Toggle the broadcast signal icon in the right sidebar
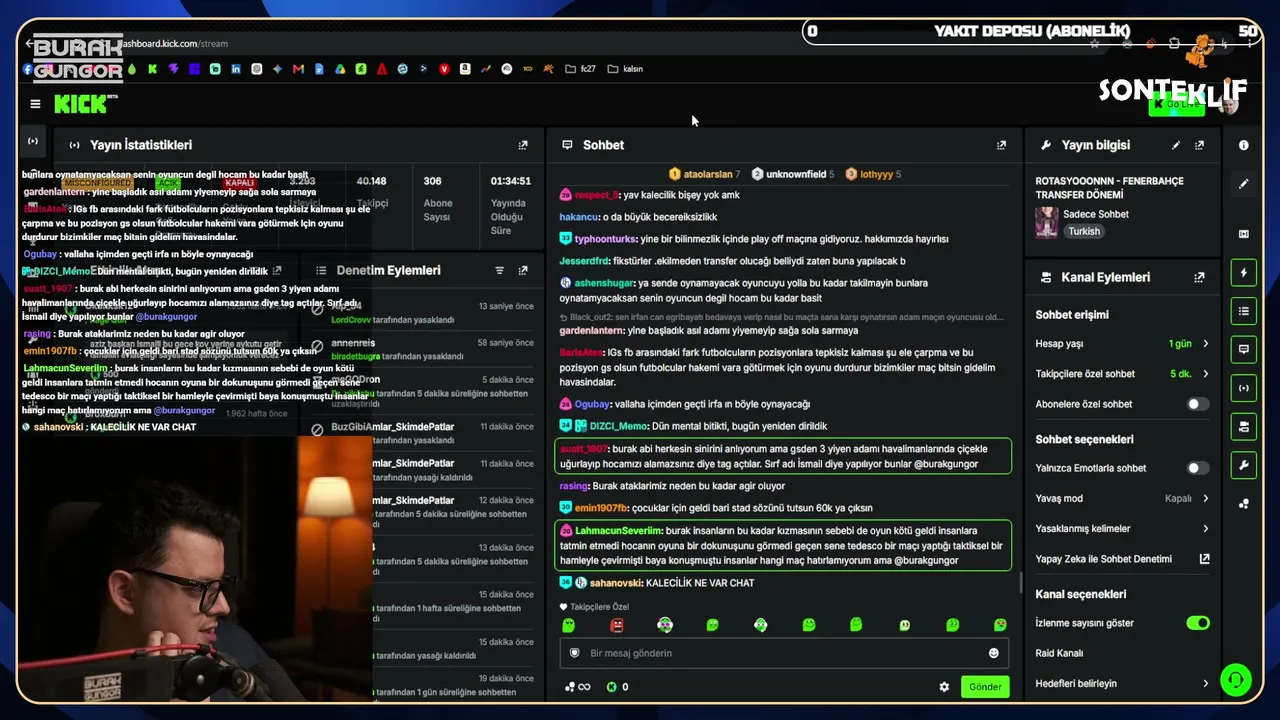This screenshot has height=720, width=1280. [1243, 388]
